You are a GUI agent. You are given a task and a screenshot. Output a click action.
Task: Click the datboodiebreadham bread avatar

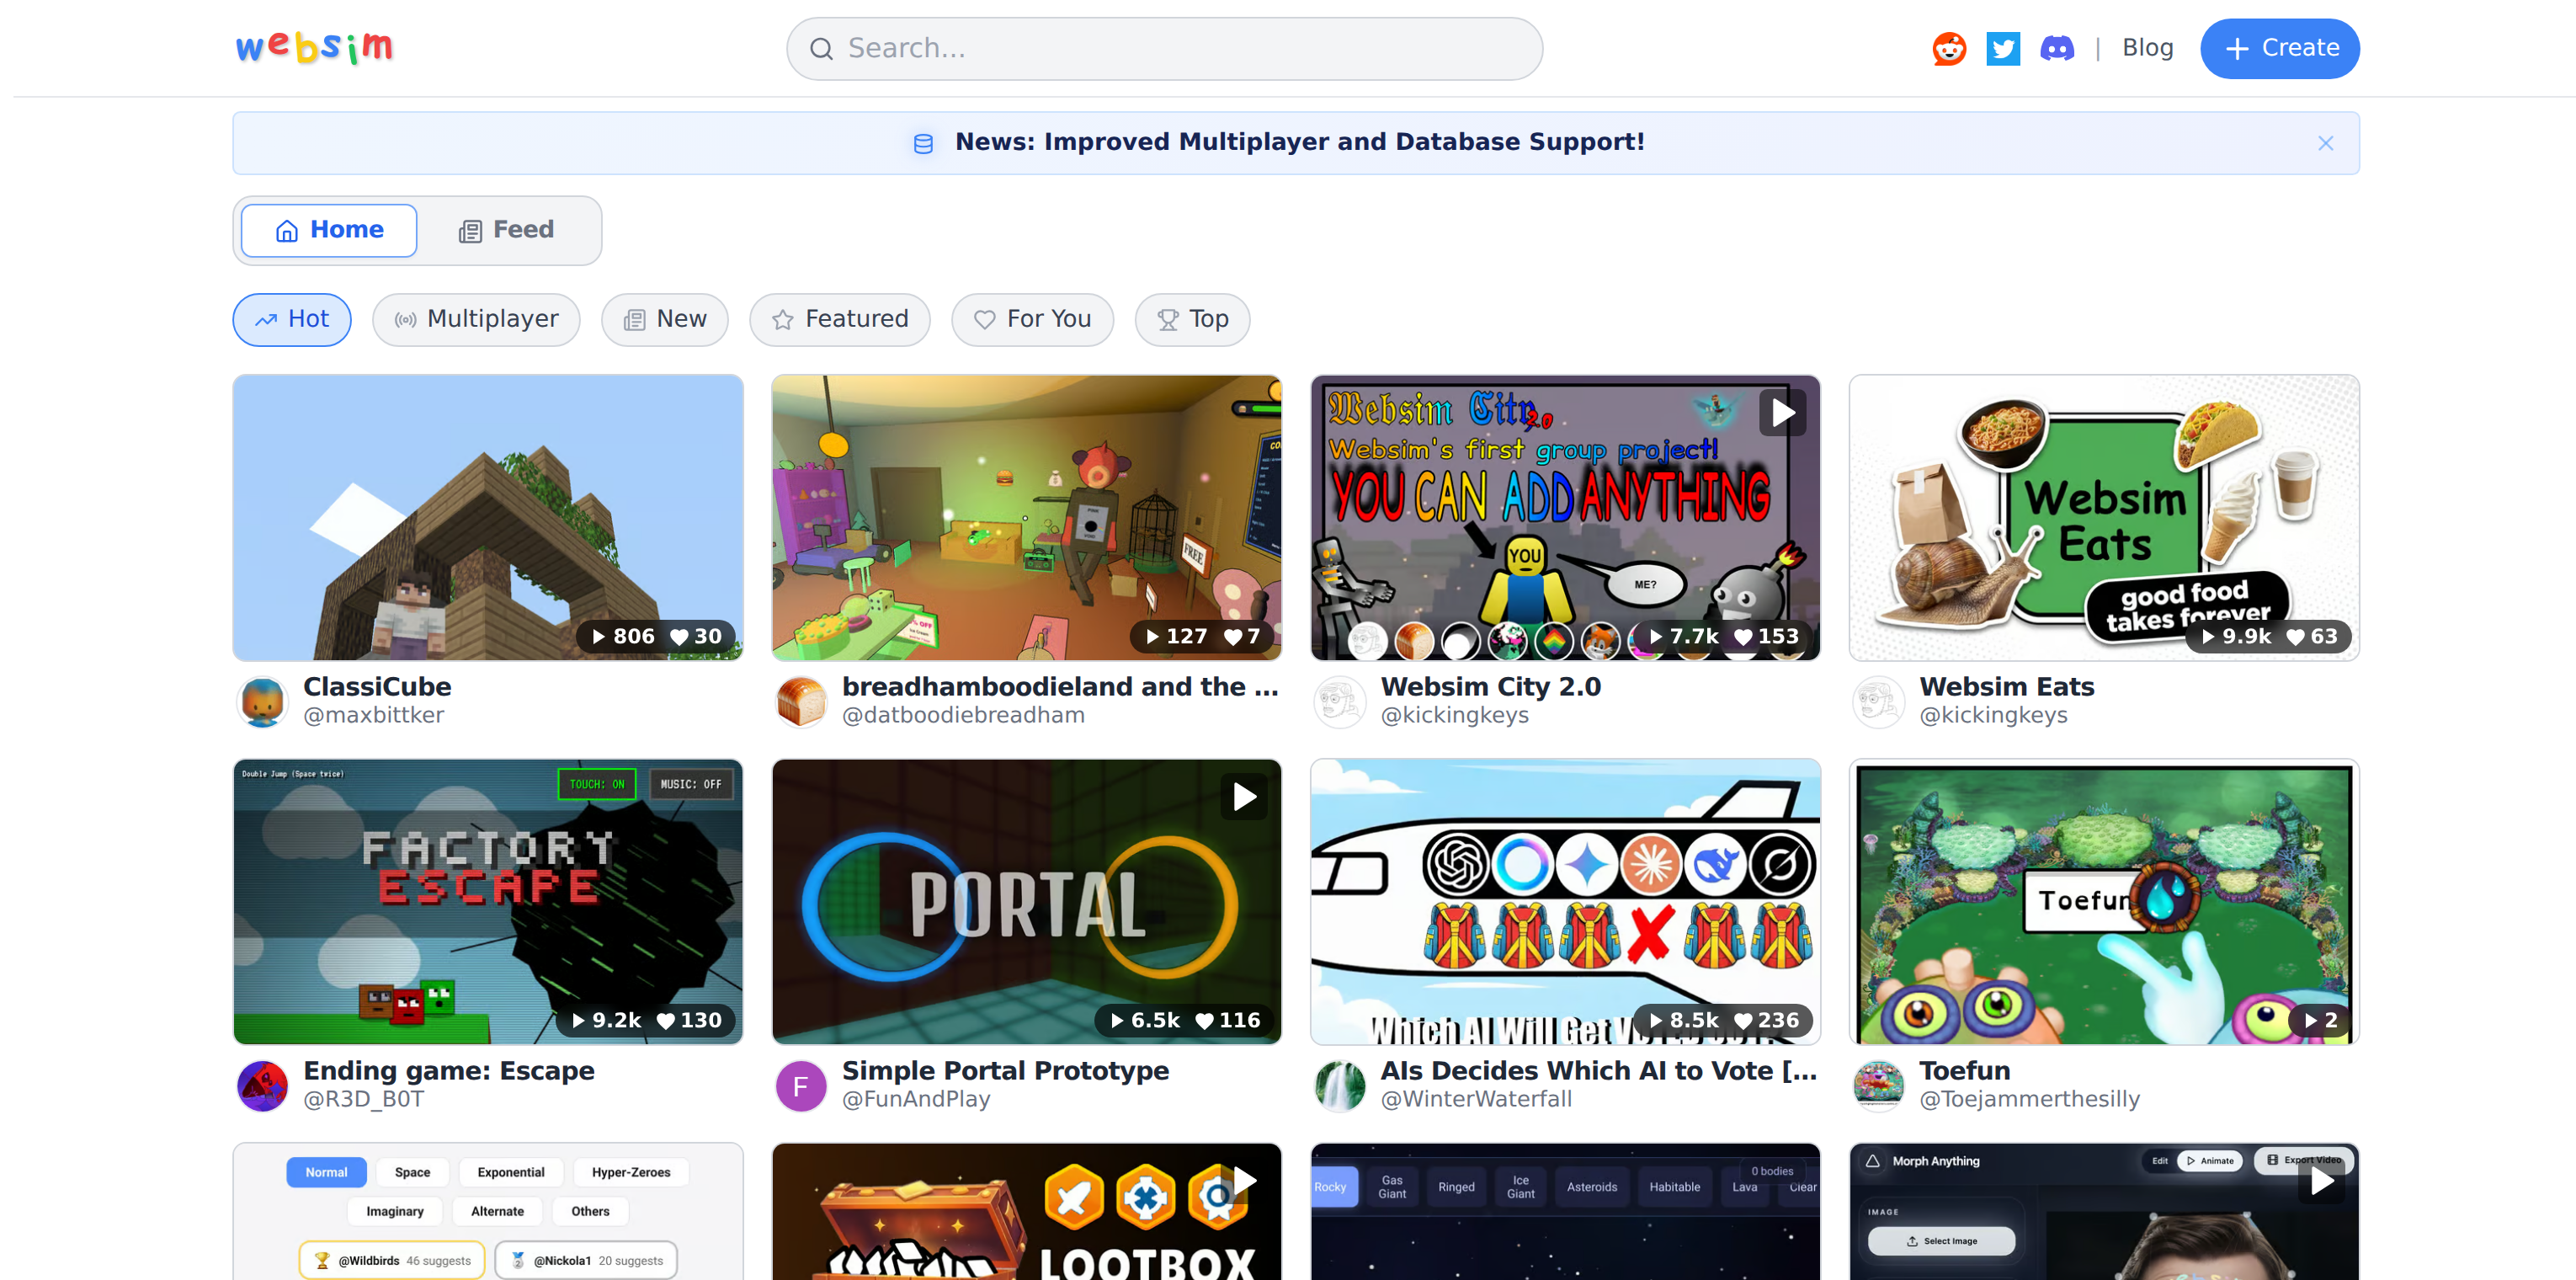click(801, 701)
